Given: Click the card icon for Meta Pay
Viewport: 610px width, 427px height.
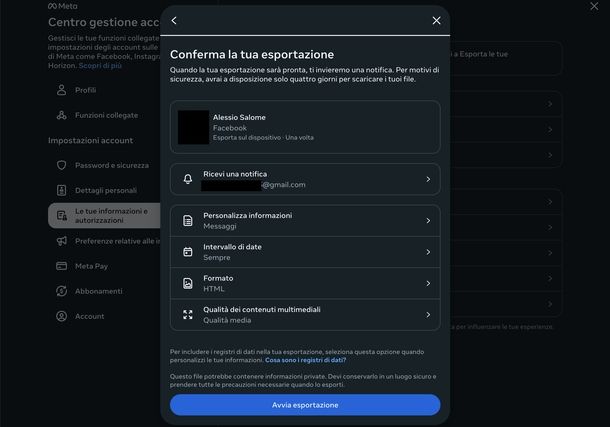Looking at the screenshot, I should (61, 266).
